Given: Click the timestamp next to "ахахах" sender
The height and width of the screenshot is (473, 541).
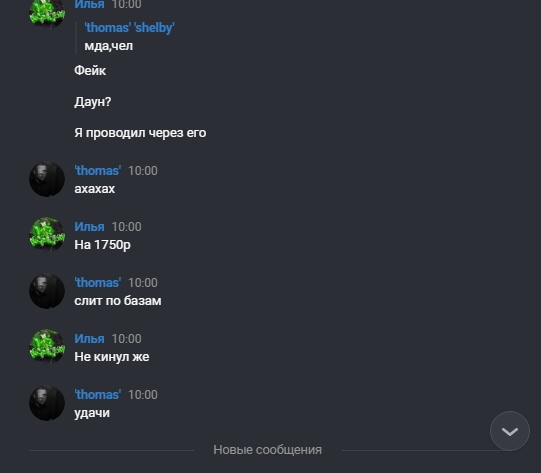Looking at the screenshot, I should pyautogui.click(x=143, y=171).
